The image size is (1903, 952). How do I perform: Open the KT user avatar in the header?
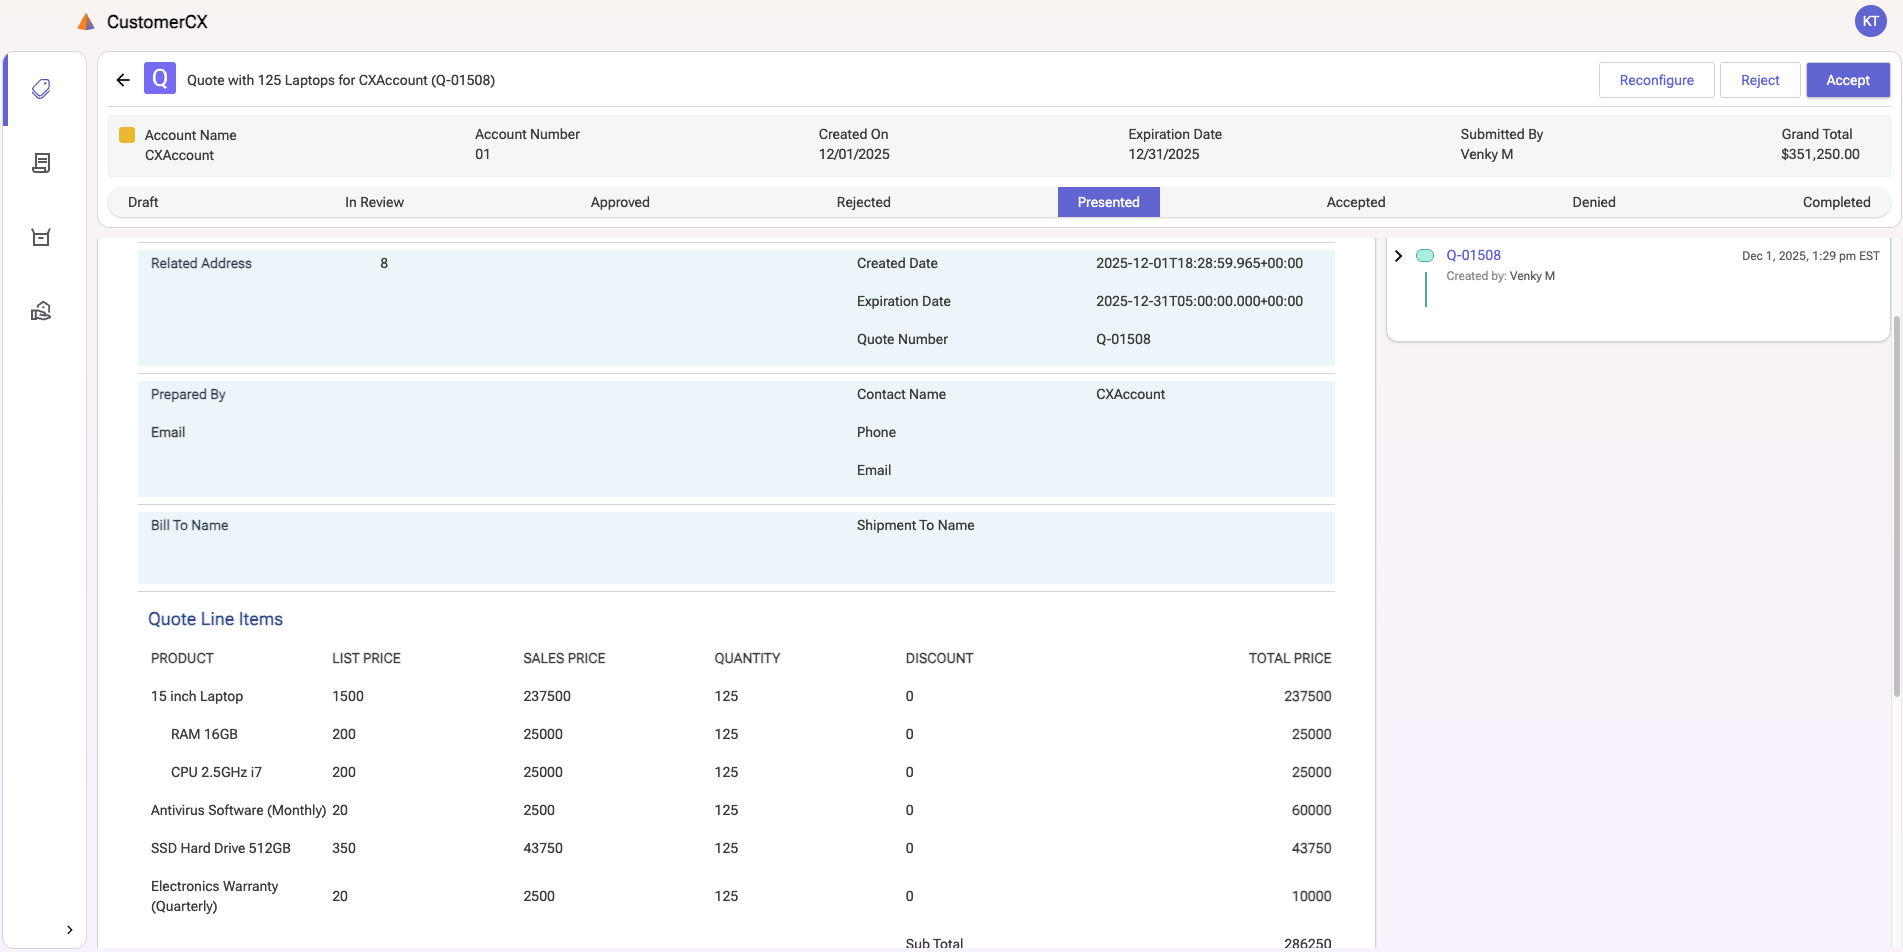point(1871,20)
